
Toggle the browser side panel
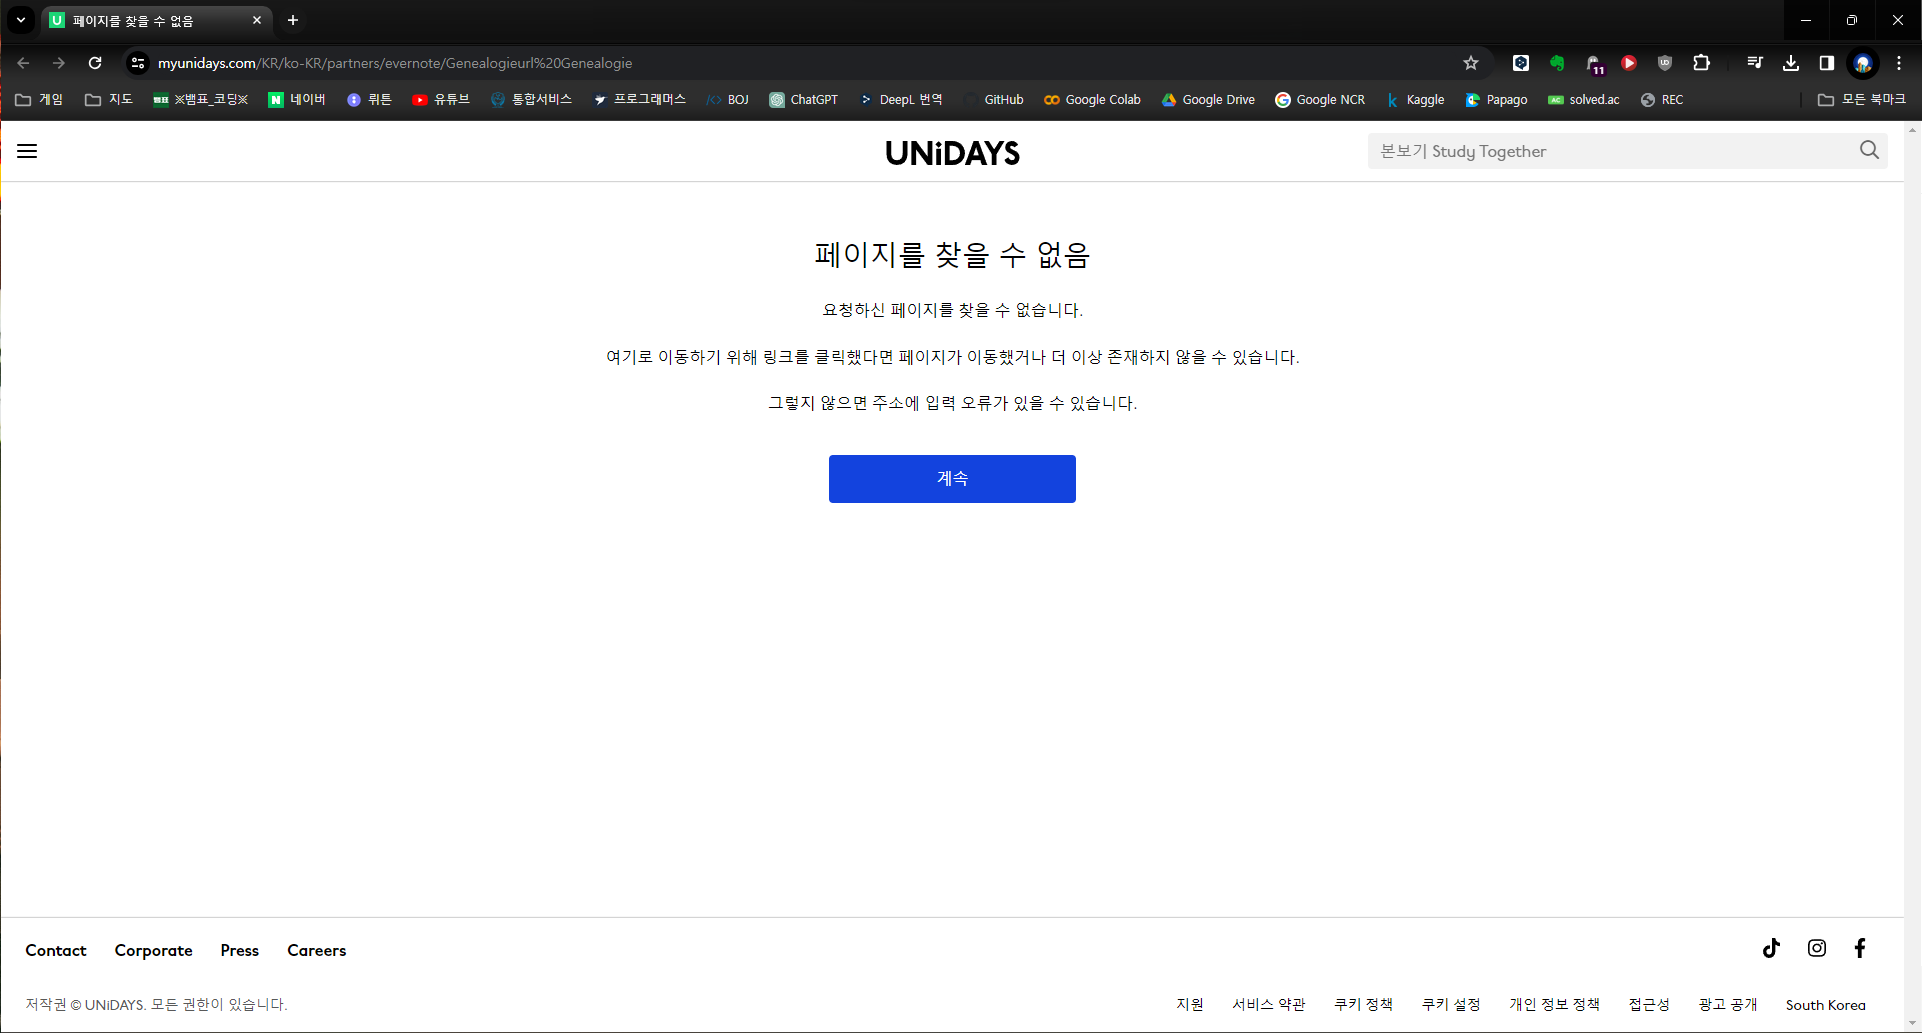pyautogui.click(x=1826, y=63)
